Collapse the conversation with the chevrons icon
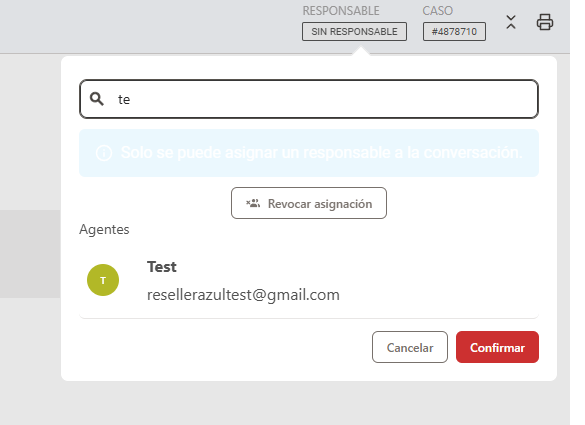 511,22
